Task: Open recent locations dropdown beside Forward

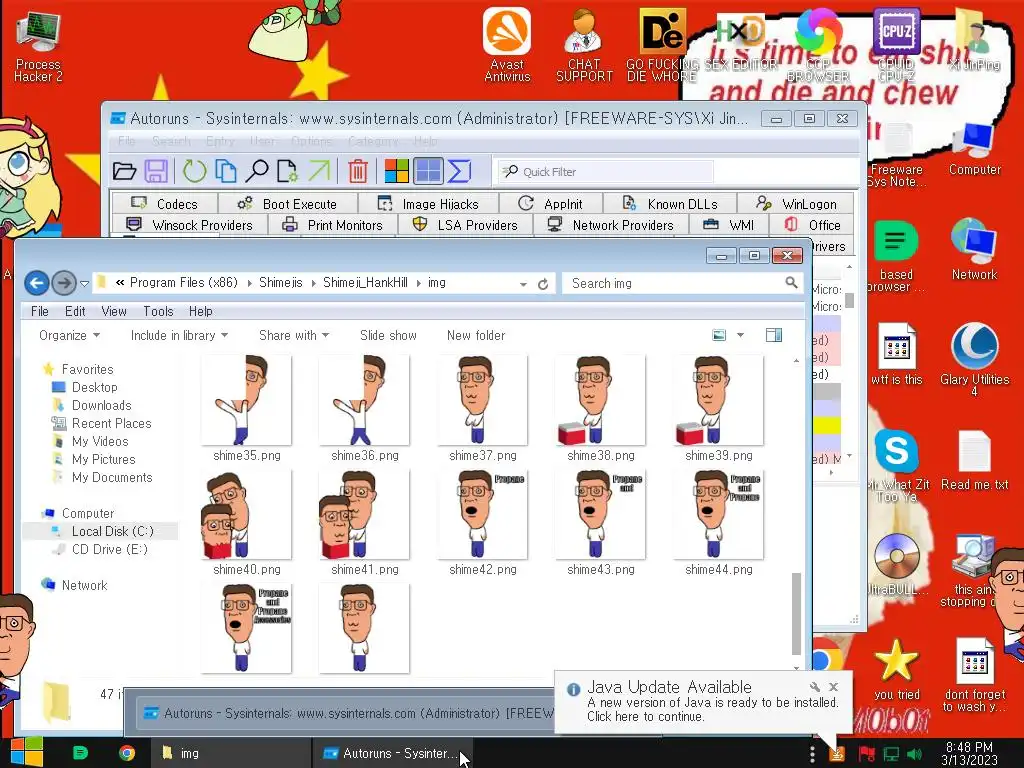Action: 84,283
